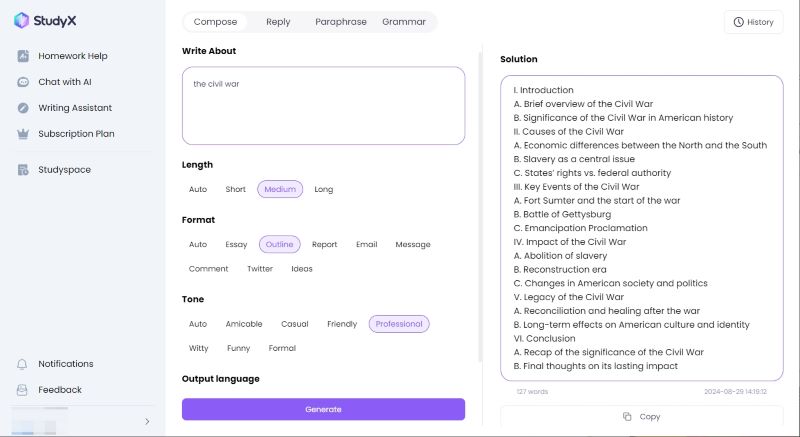This screenshot has width=800, height=437.
Task: Open the Writing Assistant pencil icon
Action: click(x=23, y=108)
